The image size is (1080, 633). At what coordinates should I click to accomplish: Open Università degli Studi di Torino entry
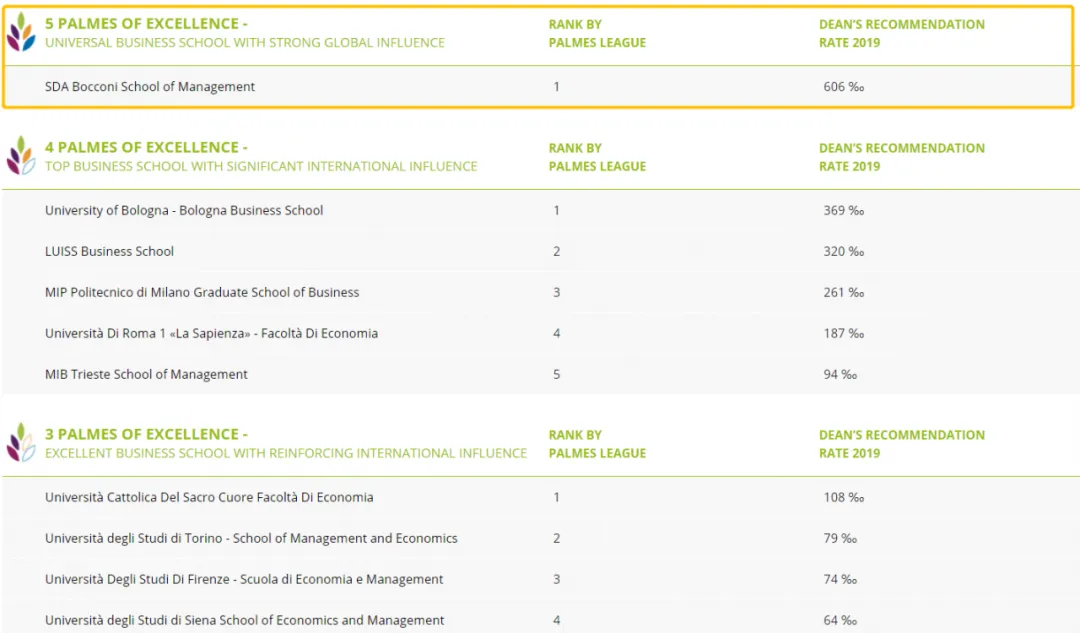pos(251,538)
